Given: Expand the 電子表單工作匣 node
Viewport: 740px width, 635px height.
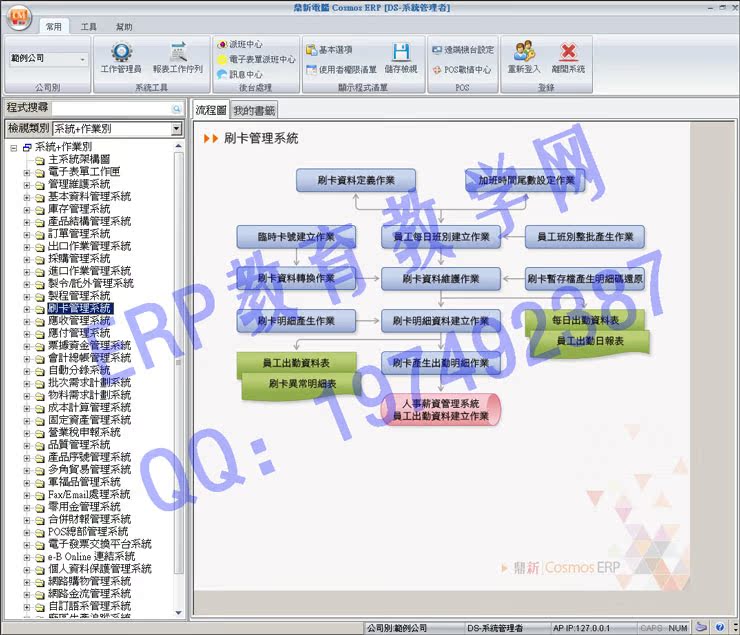Looking at the screenshot, I should [27, 173].
